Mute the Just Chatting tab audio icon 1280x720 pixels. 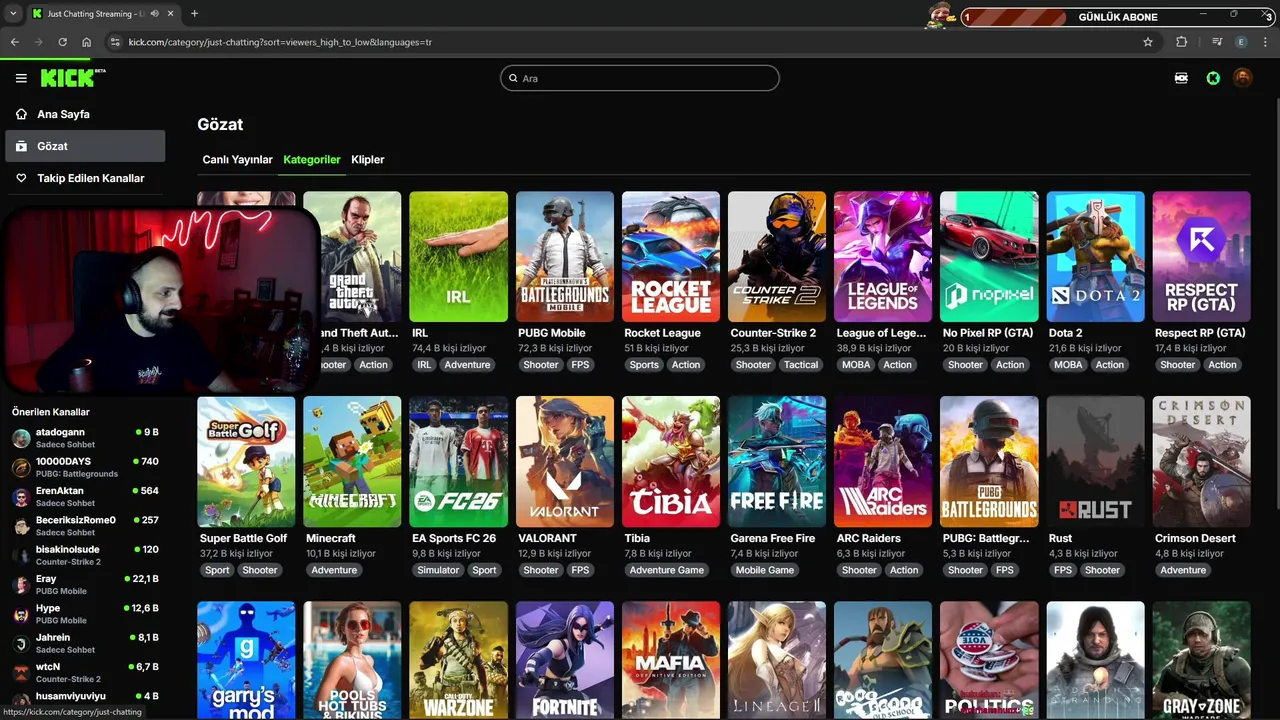coord(153,14)
